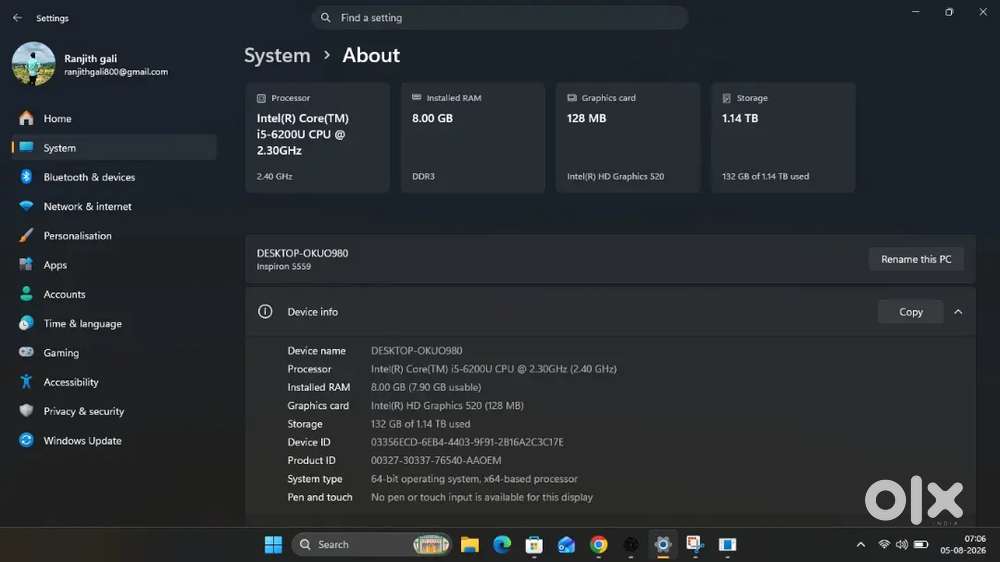Select the 8.00 GB (7.90 GB usable) value
Image resolution: width=1000 pixels, height=562 pixels.
[x=426, y=387]
